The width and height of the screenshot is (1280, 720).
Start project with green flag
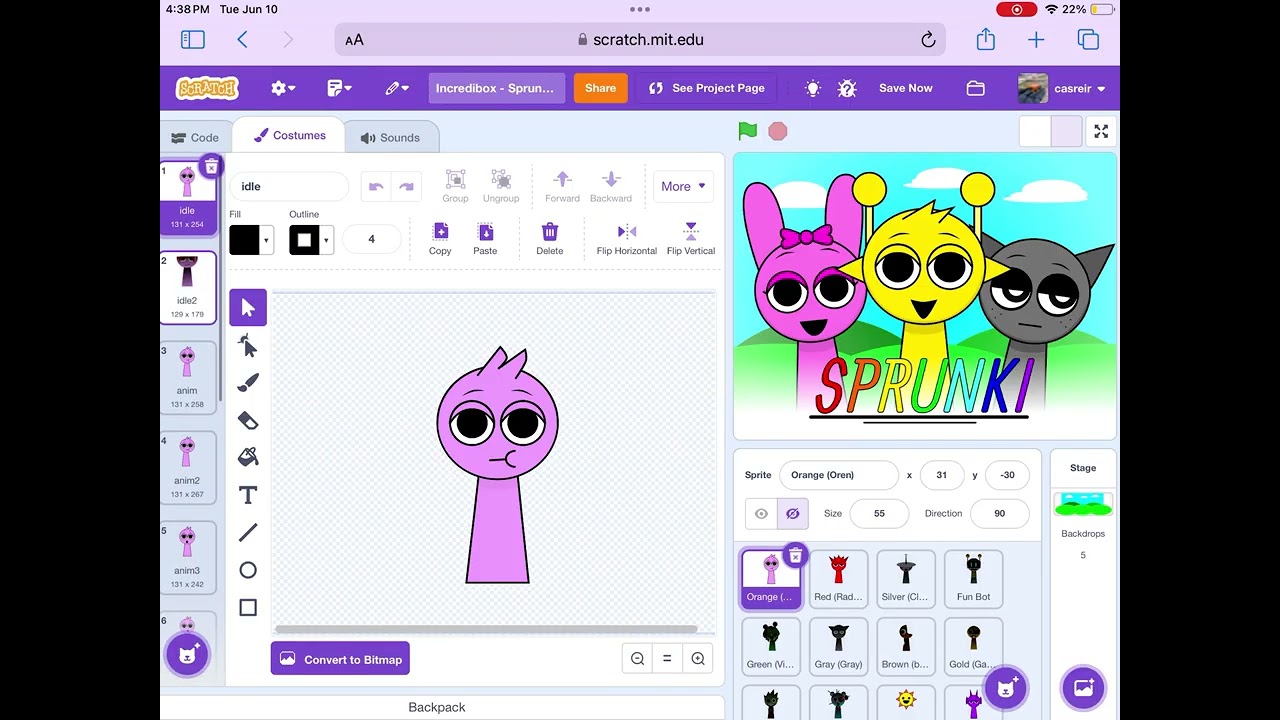747,131
